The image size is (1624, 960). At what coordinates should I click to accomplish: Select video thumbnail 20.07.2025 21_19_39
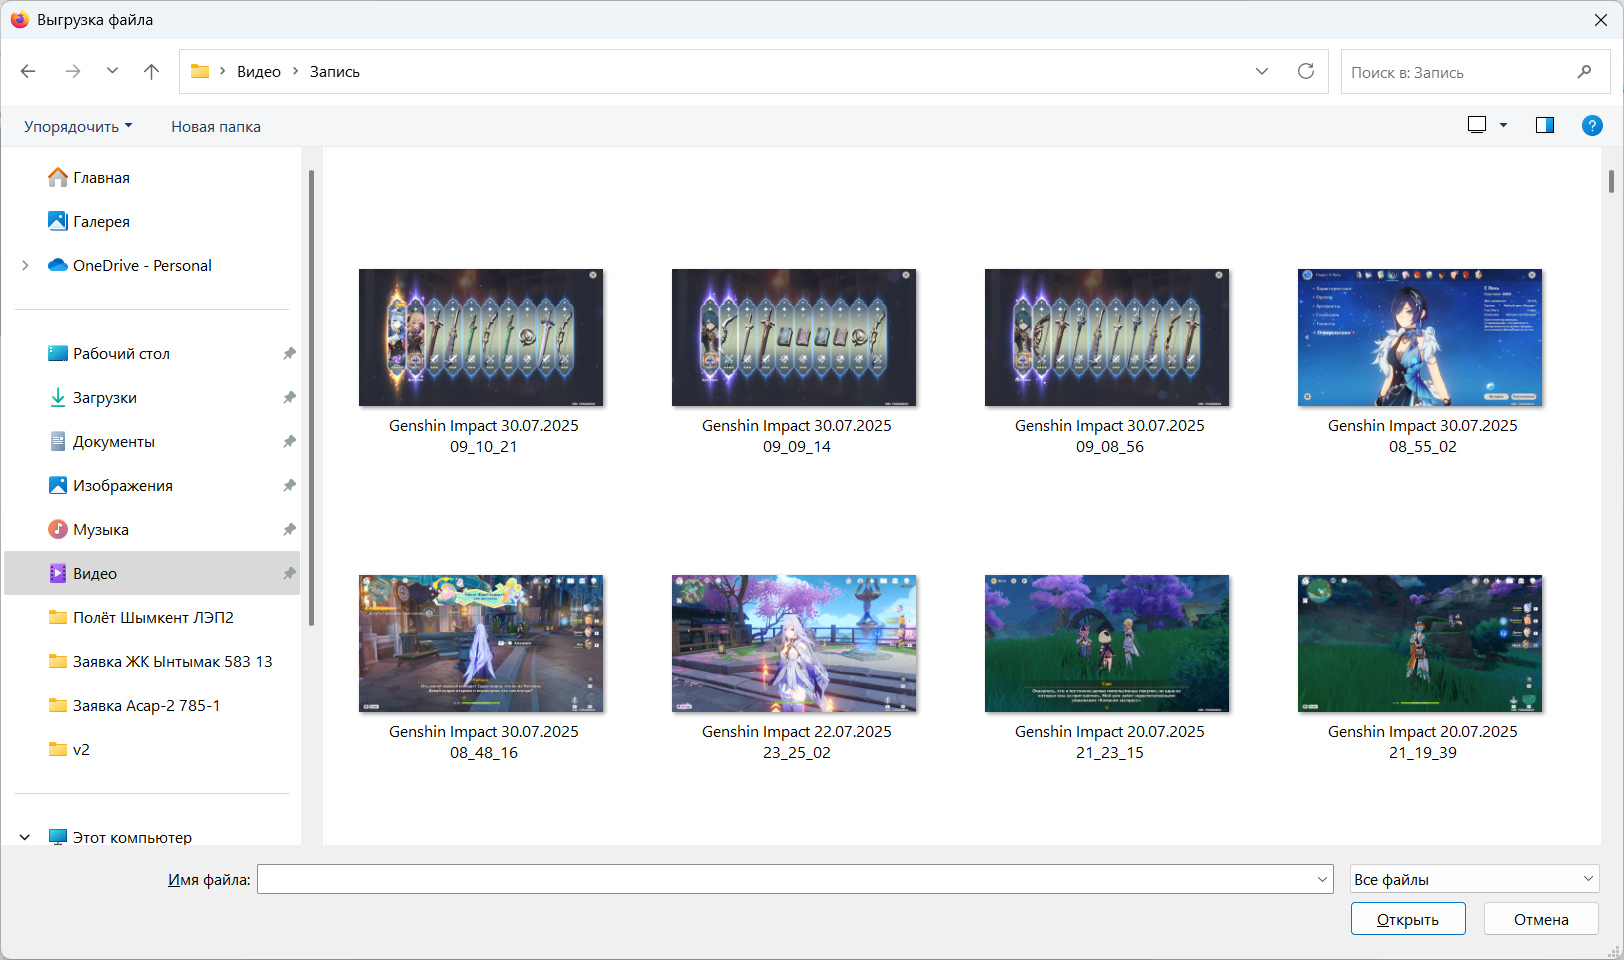[1420, 644]
